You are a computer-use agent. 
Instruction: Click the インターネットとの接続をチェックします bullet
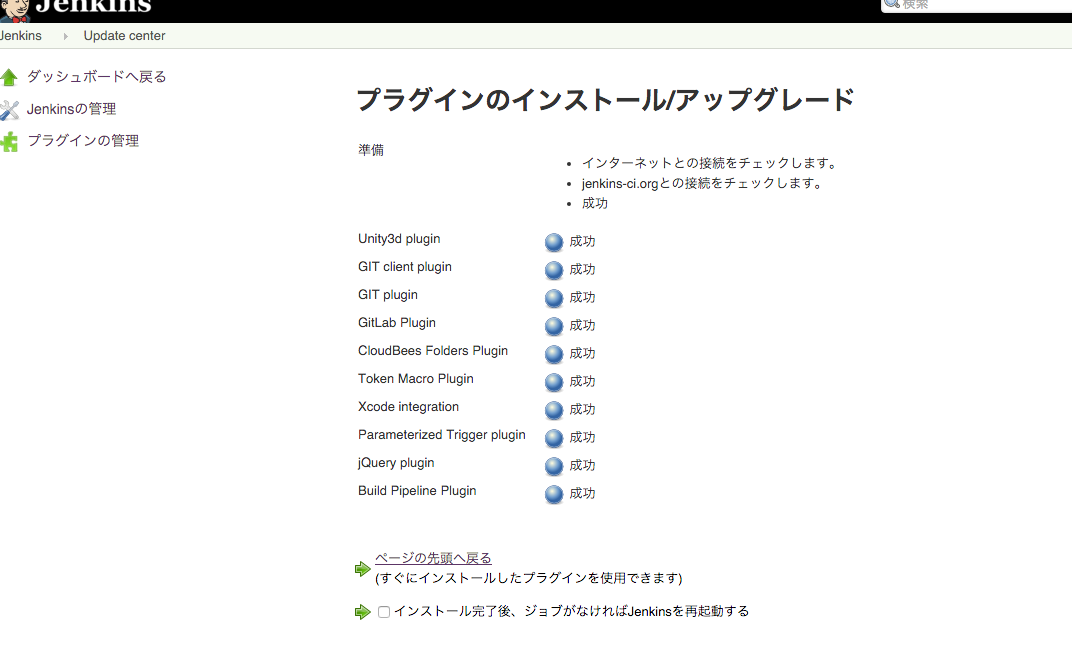[x=710, y=163]
